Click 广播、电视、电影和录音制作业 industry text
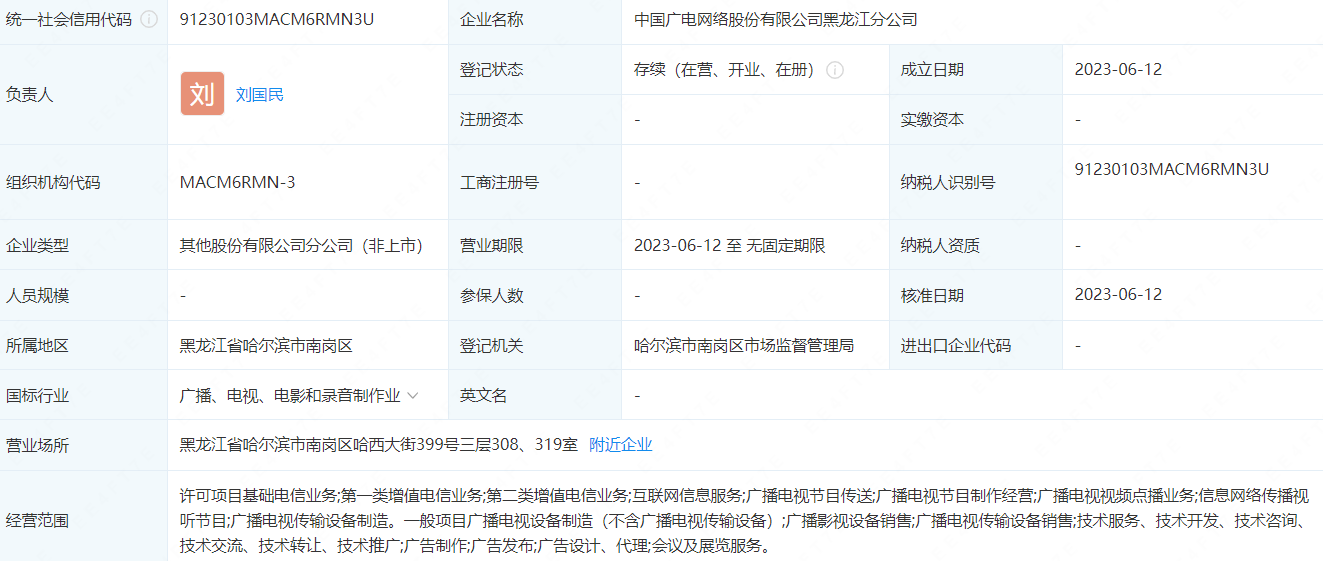Image resolution: width=1323 pixels, height=561 pixels. (290, 396)
